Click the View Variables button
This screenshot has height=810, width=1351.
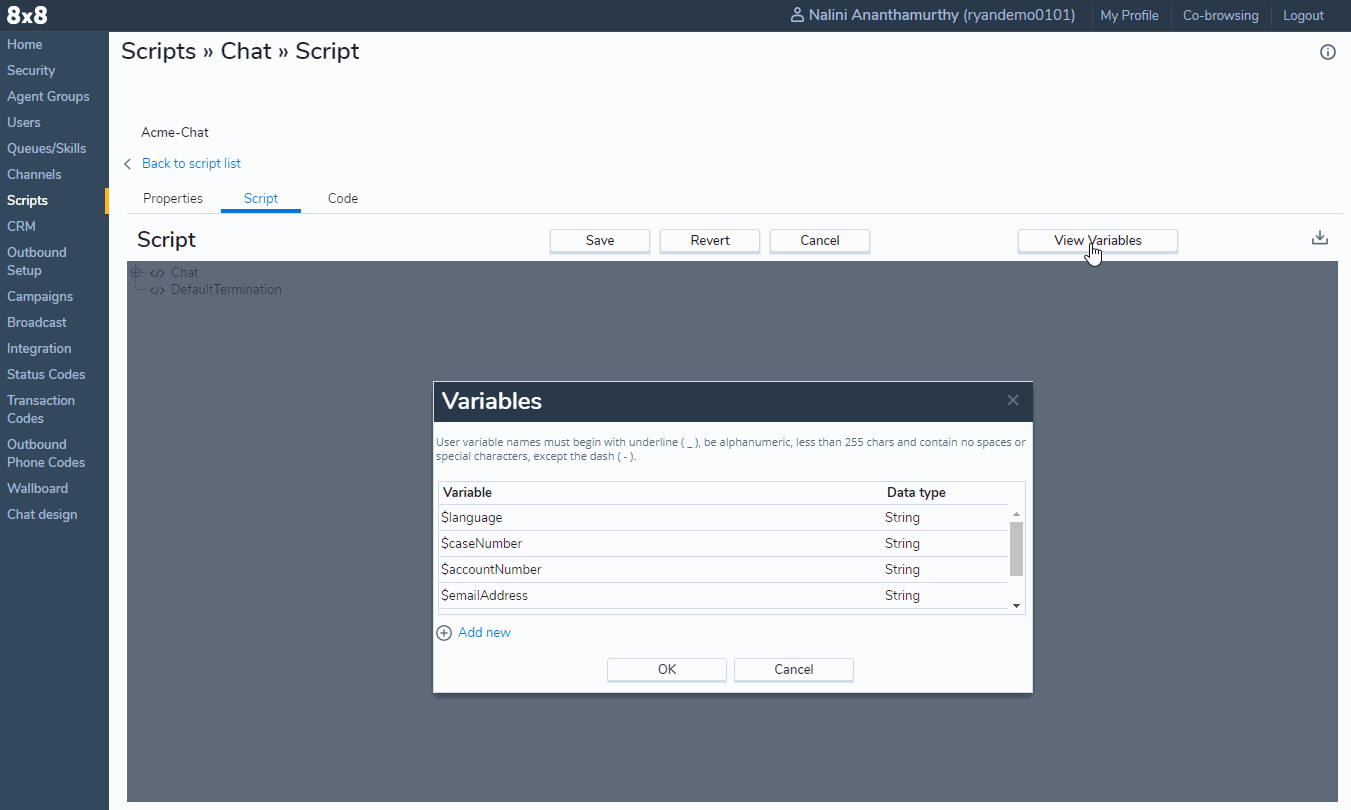pyautogui.click(x=1098, y=240)
